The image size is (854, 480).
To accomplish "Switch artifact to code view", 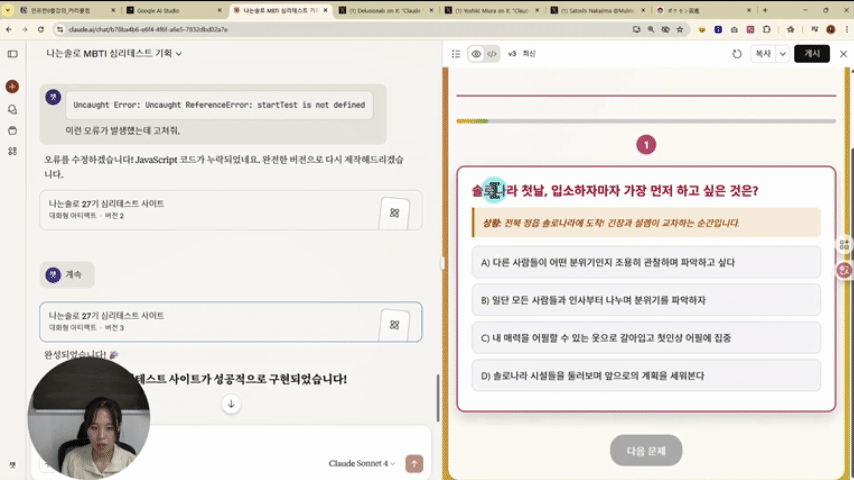I will coord(492,54).
